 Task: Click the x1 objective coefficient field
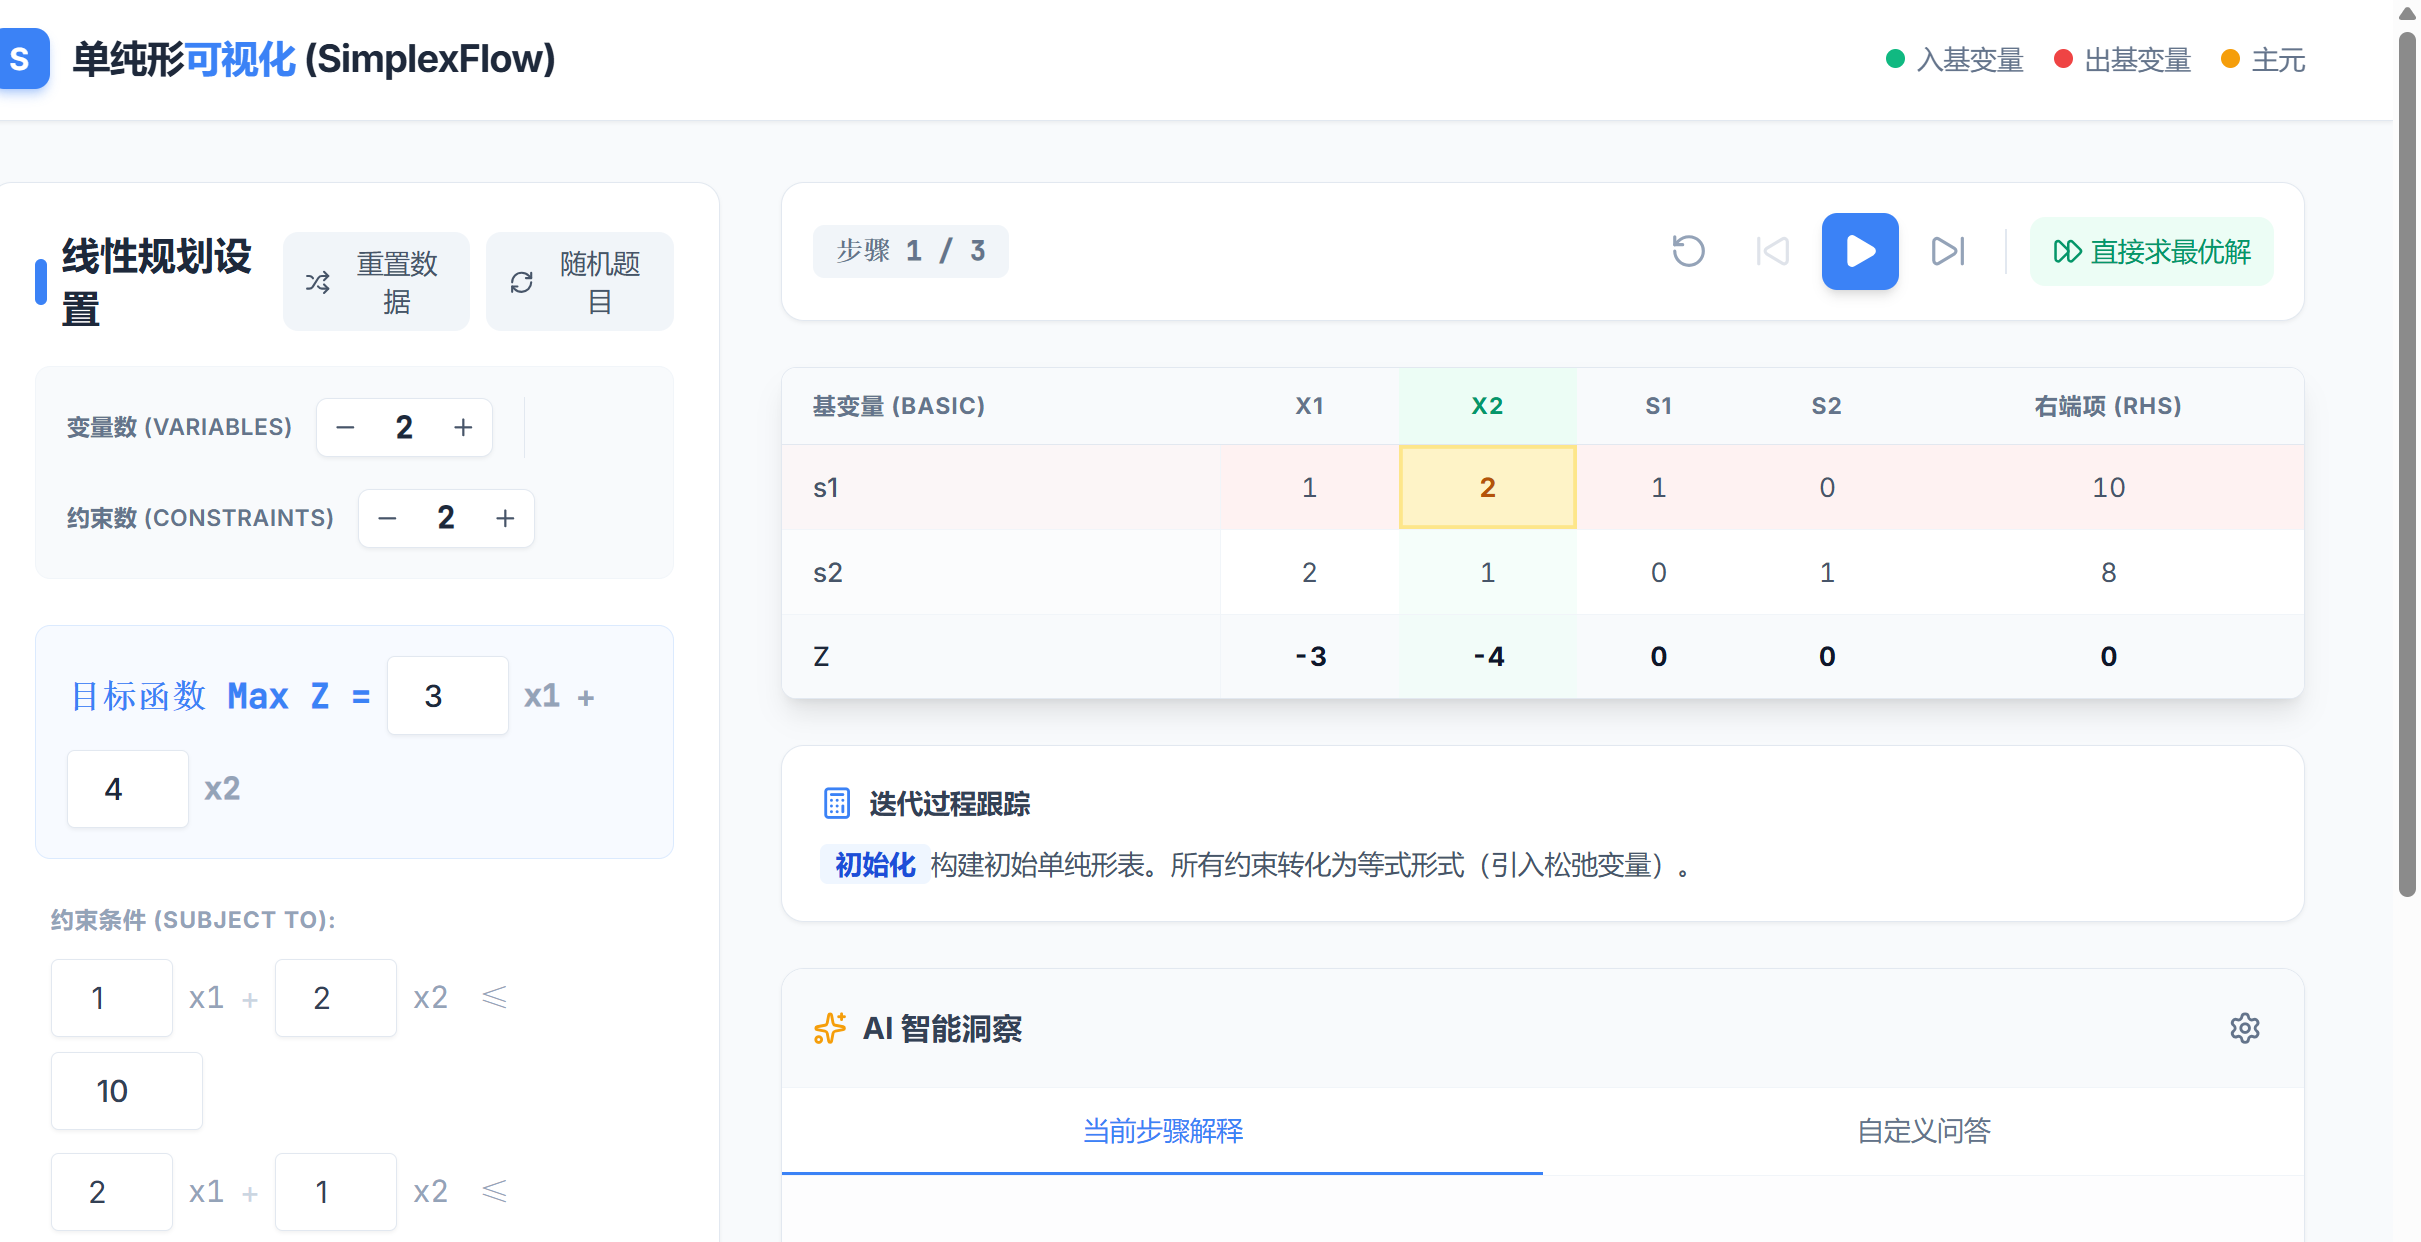click(x=447, y=696)
